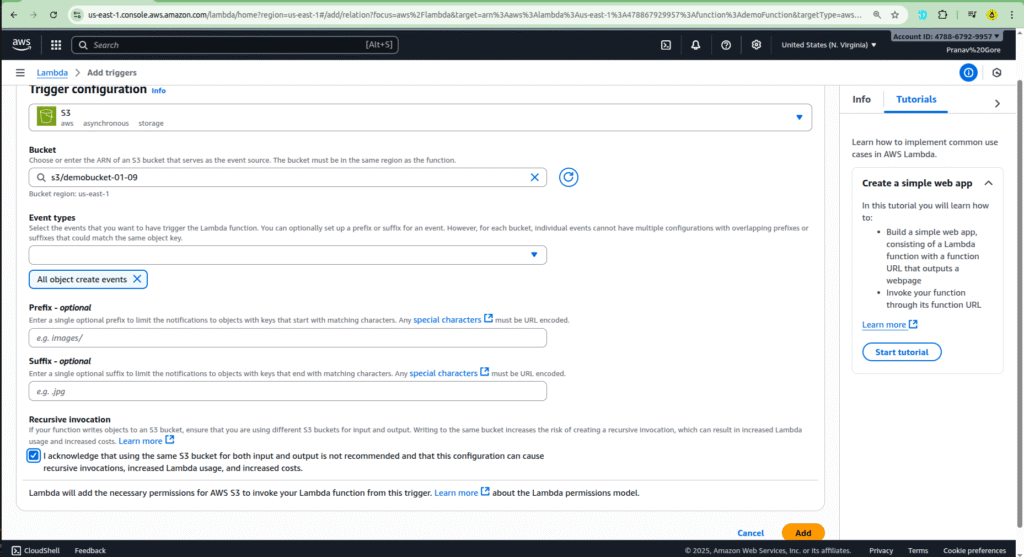
Task: Clear the selected bucket s3/demobucket-01-09
Action: pyautogui.click(x=534, y=177)
